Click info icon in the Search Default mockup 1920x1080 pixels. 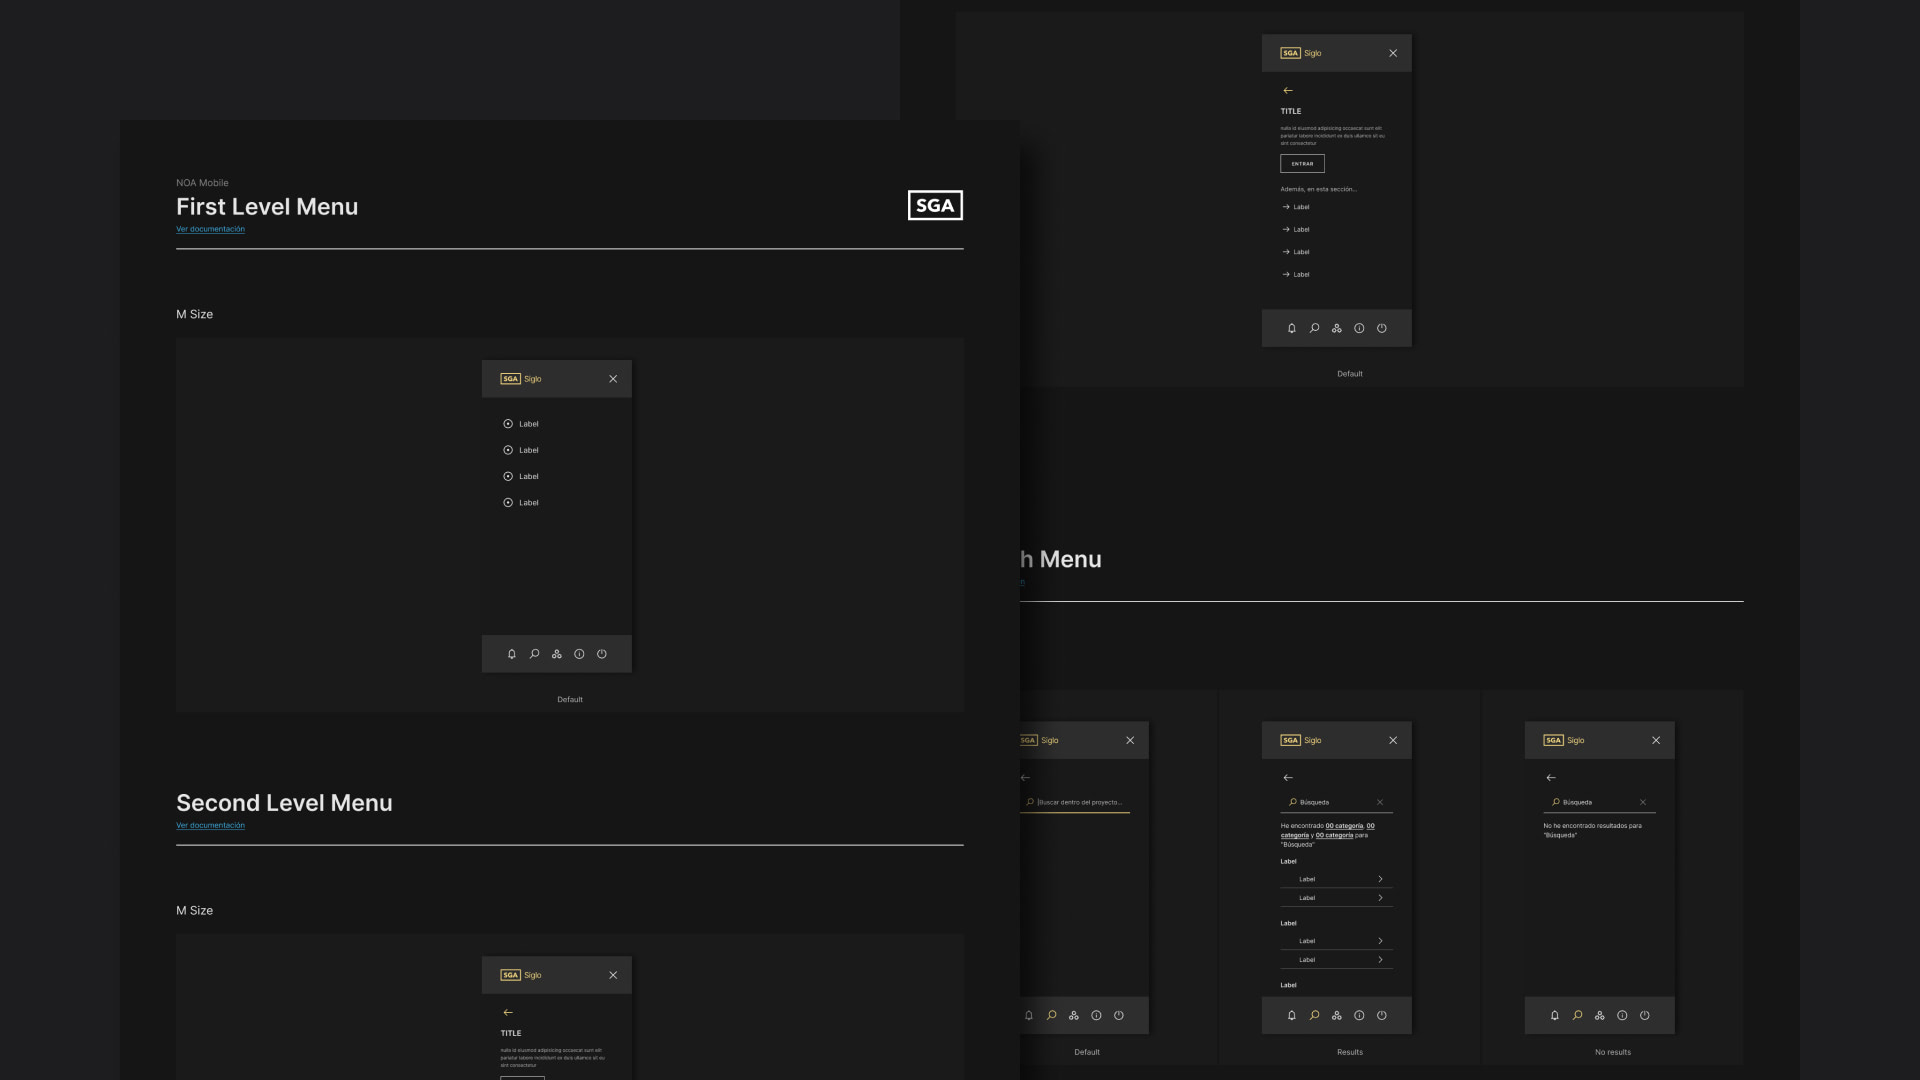pos(1096,1015)
